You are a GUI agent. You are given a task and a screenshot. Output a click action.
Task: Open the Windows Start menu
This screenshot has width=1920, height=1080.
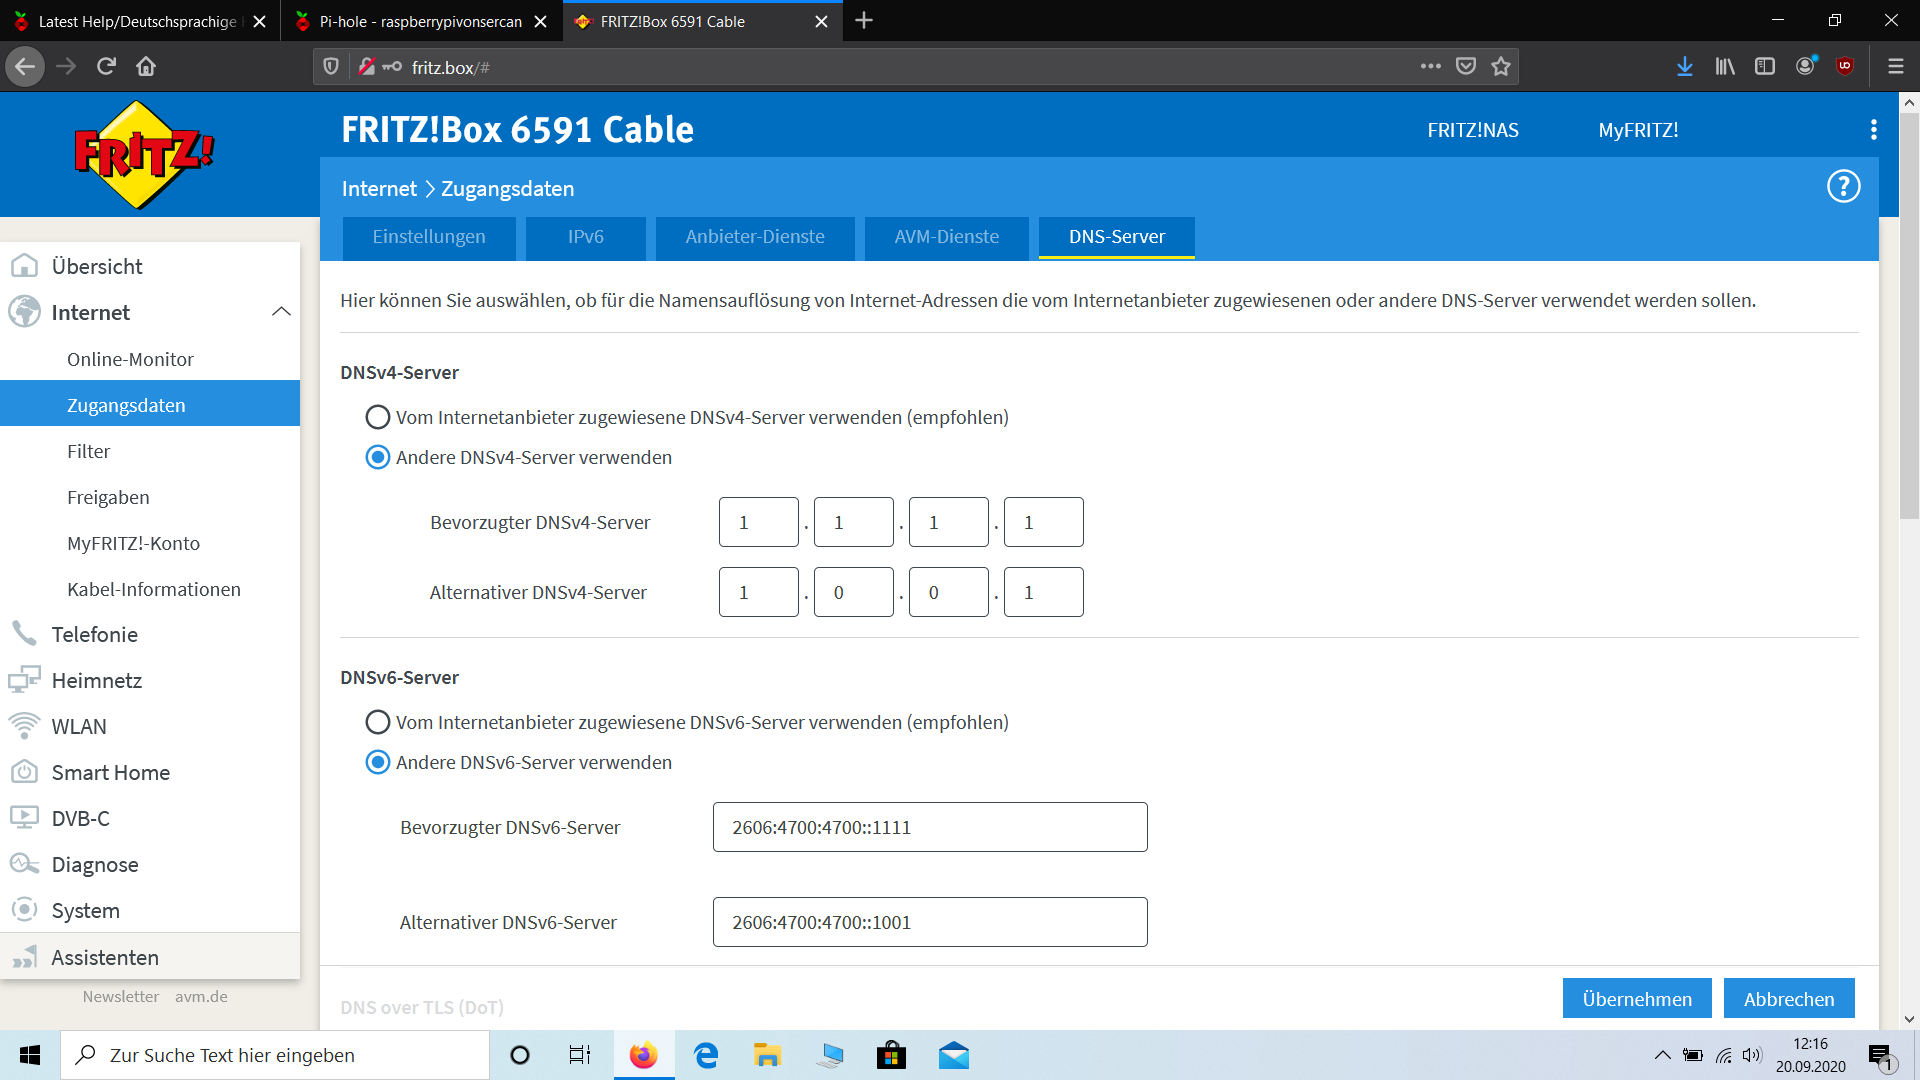click(x=30, y=1055)
